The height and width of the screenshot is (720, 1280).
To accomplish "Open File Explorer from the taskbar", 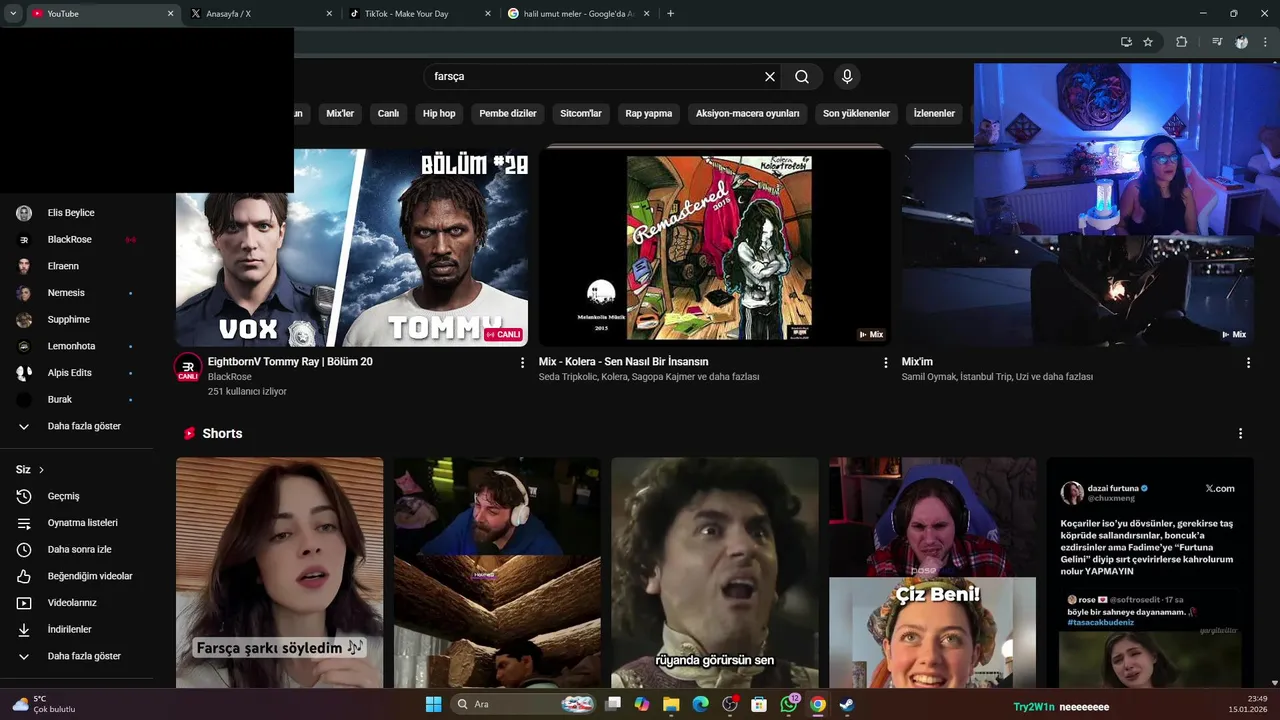I will pyautogui.click(x=671, y=704).
